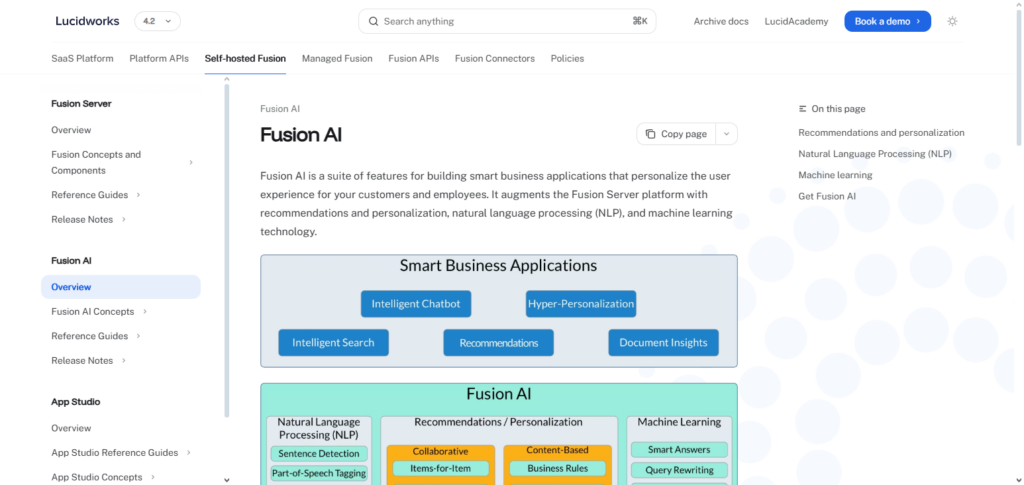The image size is (1024, 485).
Task: Click Business Rules in diagram
Action: [x=558, y=468]
